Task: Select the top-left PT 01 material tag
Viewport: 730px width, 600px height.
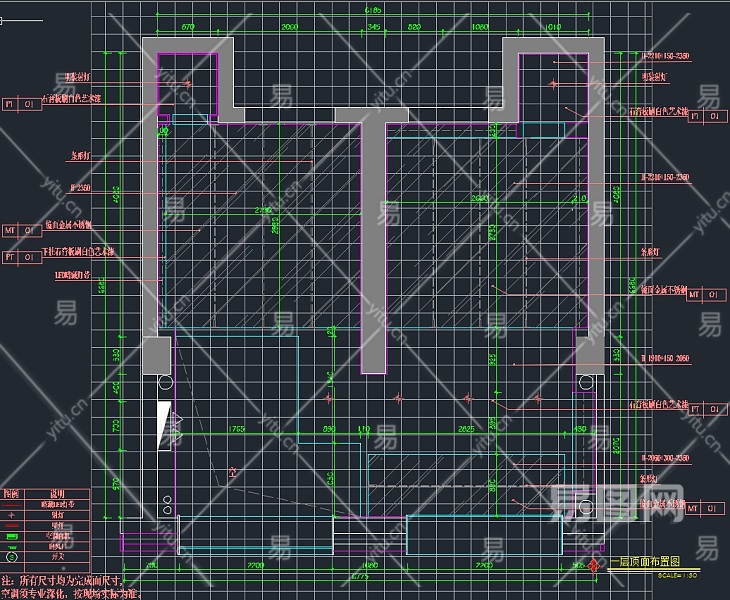Action: click(x=22, y=104)
